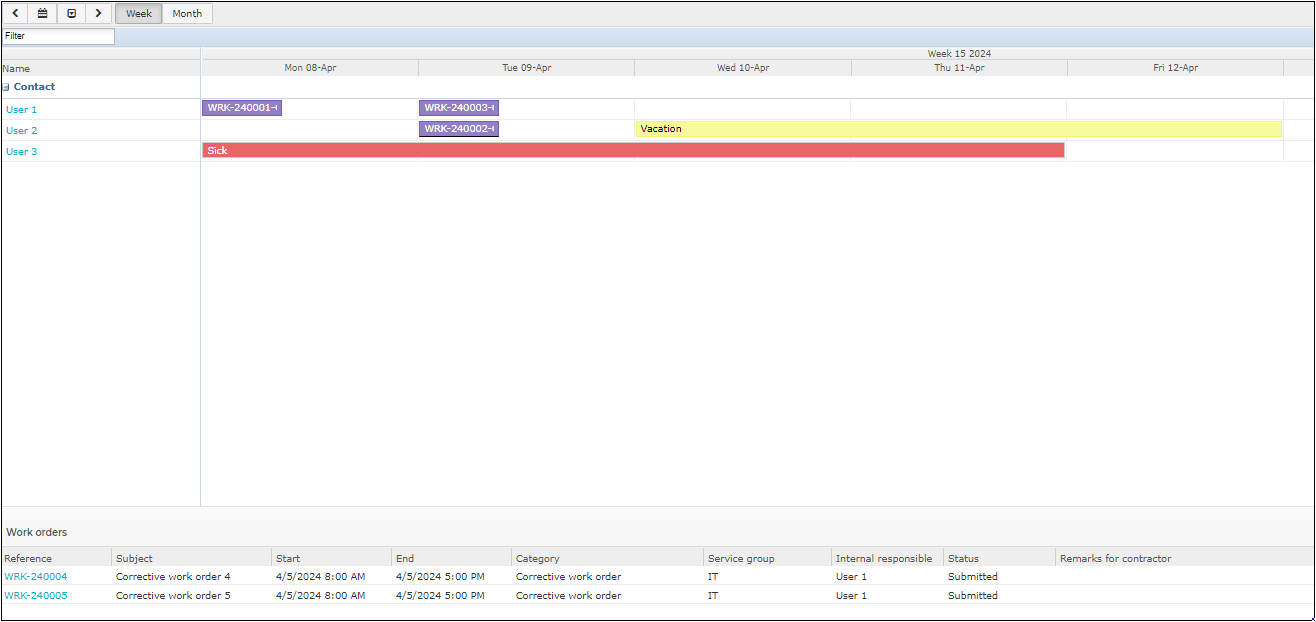Select WRK-240001 work order block

click(x=242, y=108)
